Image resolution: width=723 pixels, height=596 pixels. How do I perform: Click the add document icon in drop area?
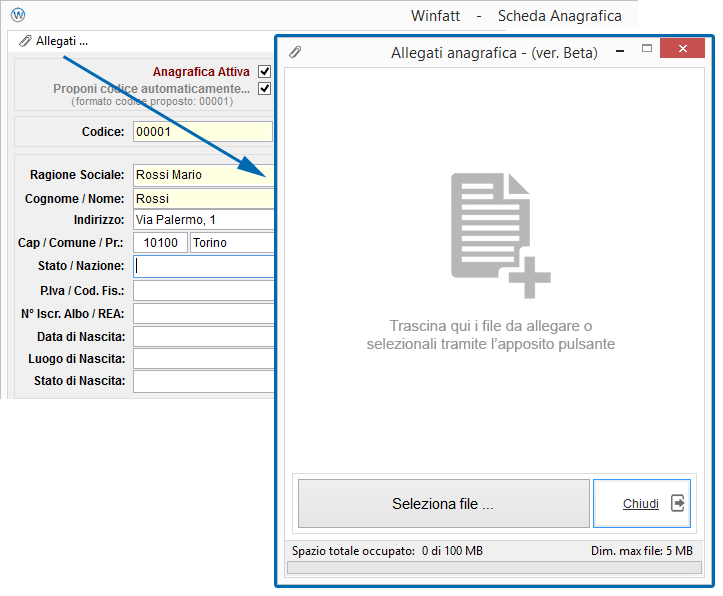pyautogui.click(x=500, y=236)
